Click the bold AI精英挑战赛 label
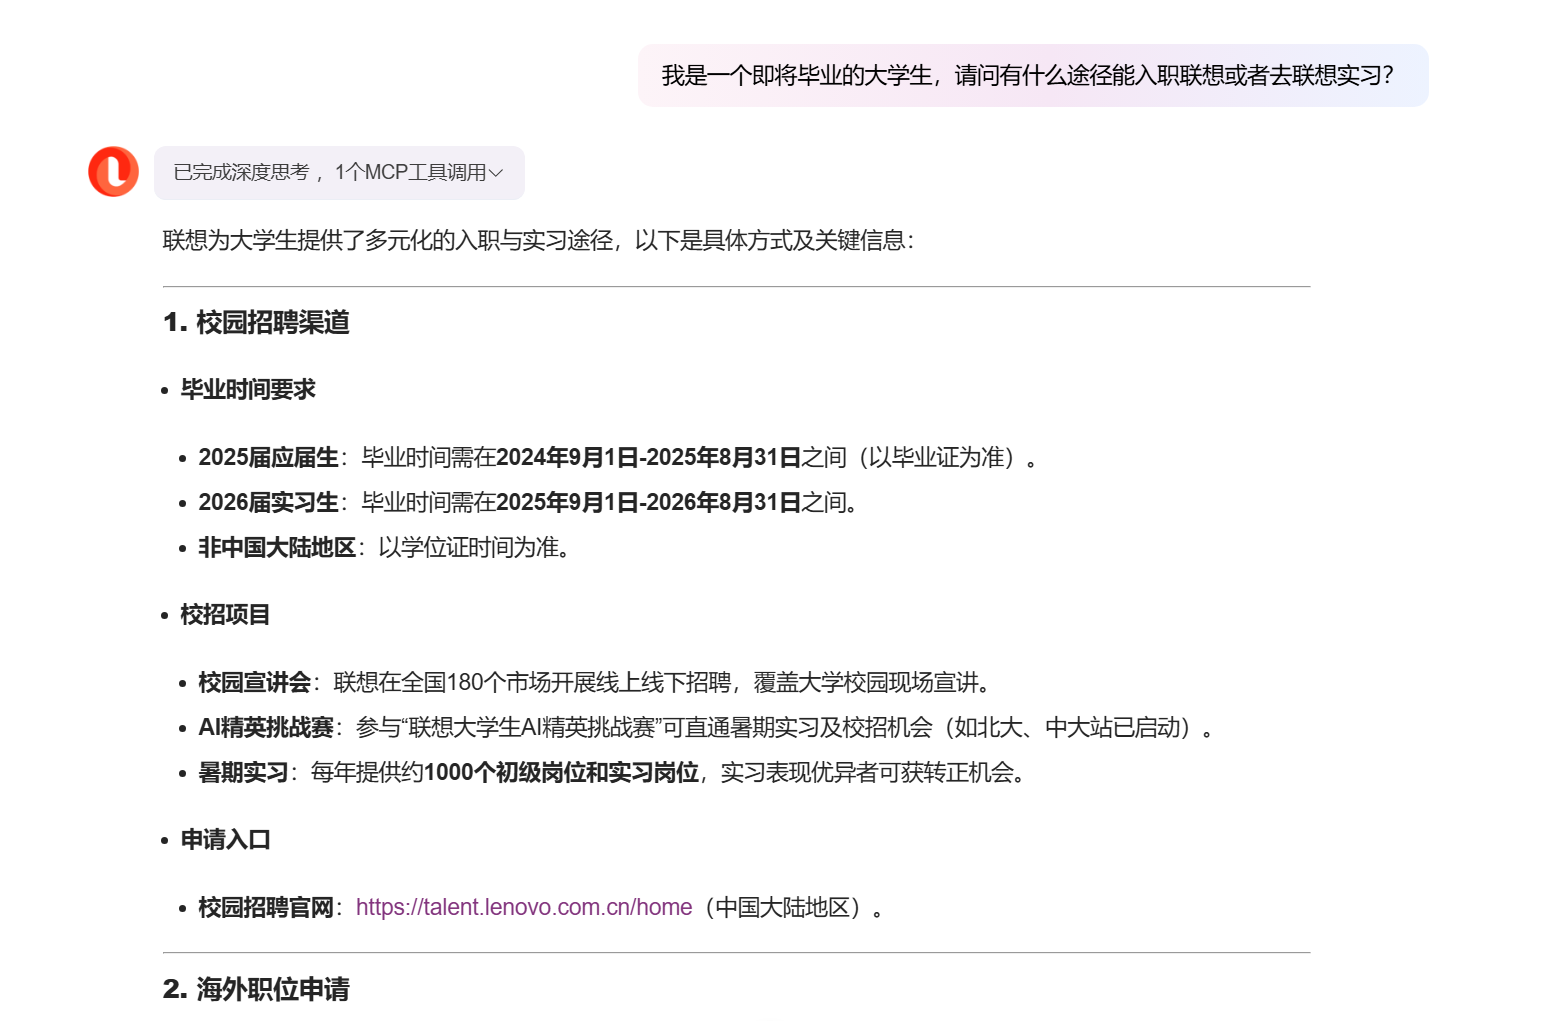 coord(265,728)
